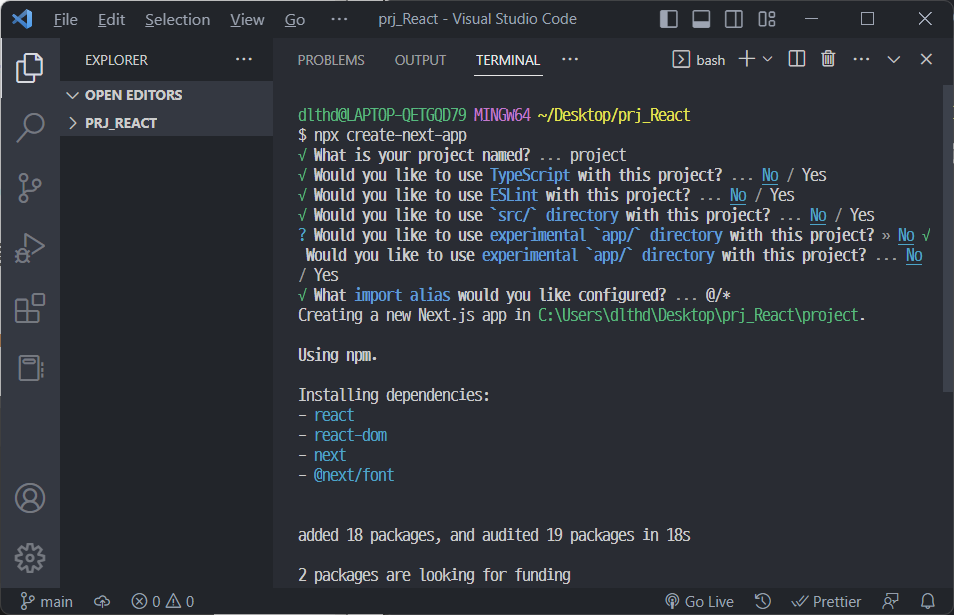Collapse the OPEN EDITORS section
Image resolution: width=954 pixels, height=615 pixels.
tap(166, 95)
